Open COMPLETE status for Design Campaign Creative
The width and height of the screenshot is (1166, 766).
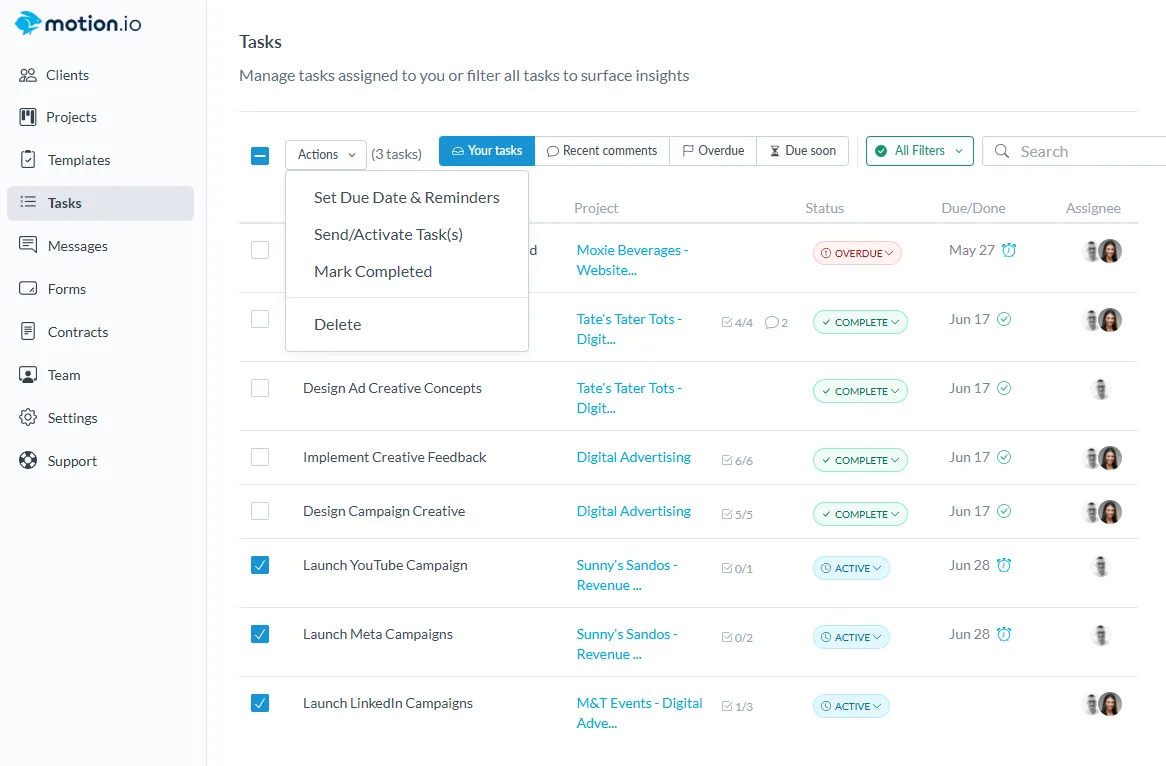[860, 514]
